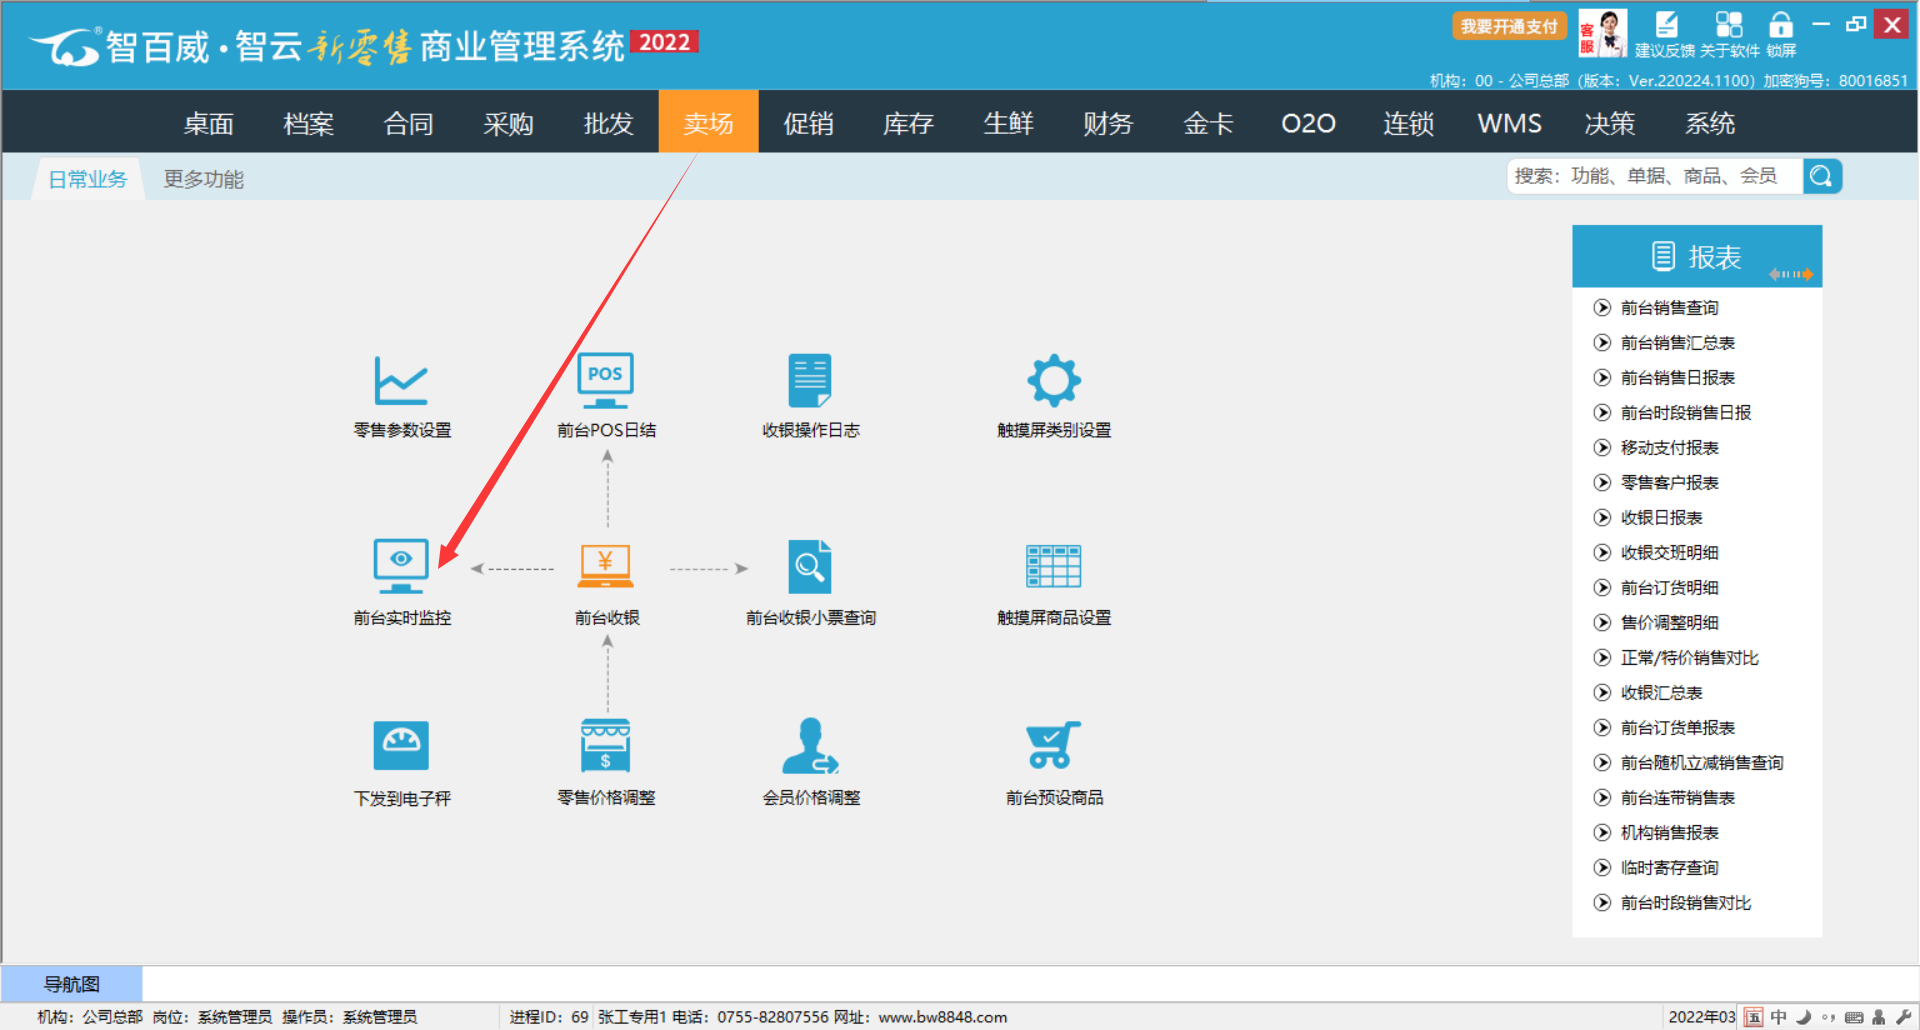Open 下发到电子秤 scale icon
The image size is (1920, 1030).
click(401, 746)
